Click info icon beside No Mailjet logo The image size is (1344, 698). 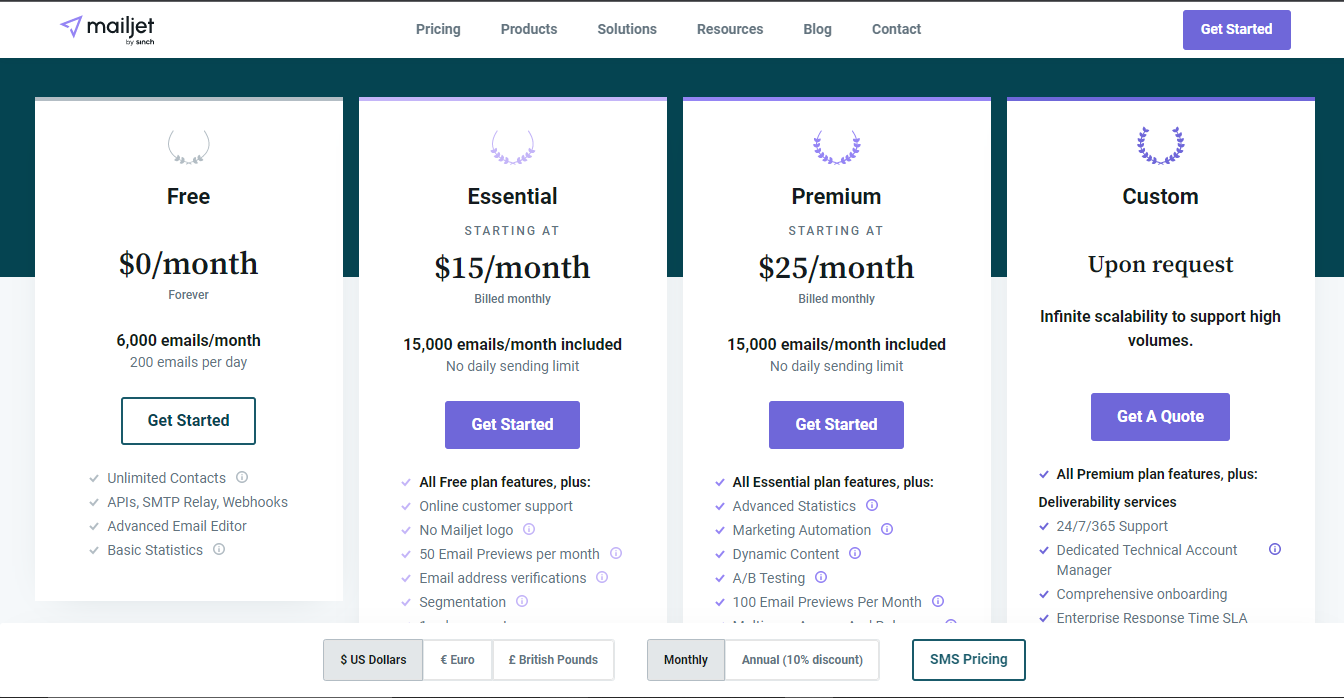point(529,529)
